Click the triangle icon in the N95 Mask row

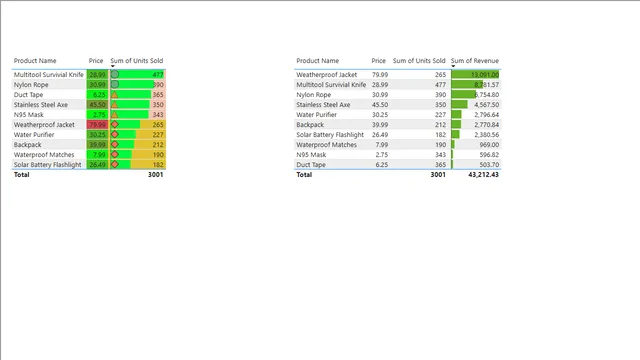[x=115, y=115]
